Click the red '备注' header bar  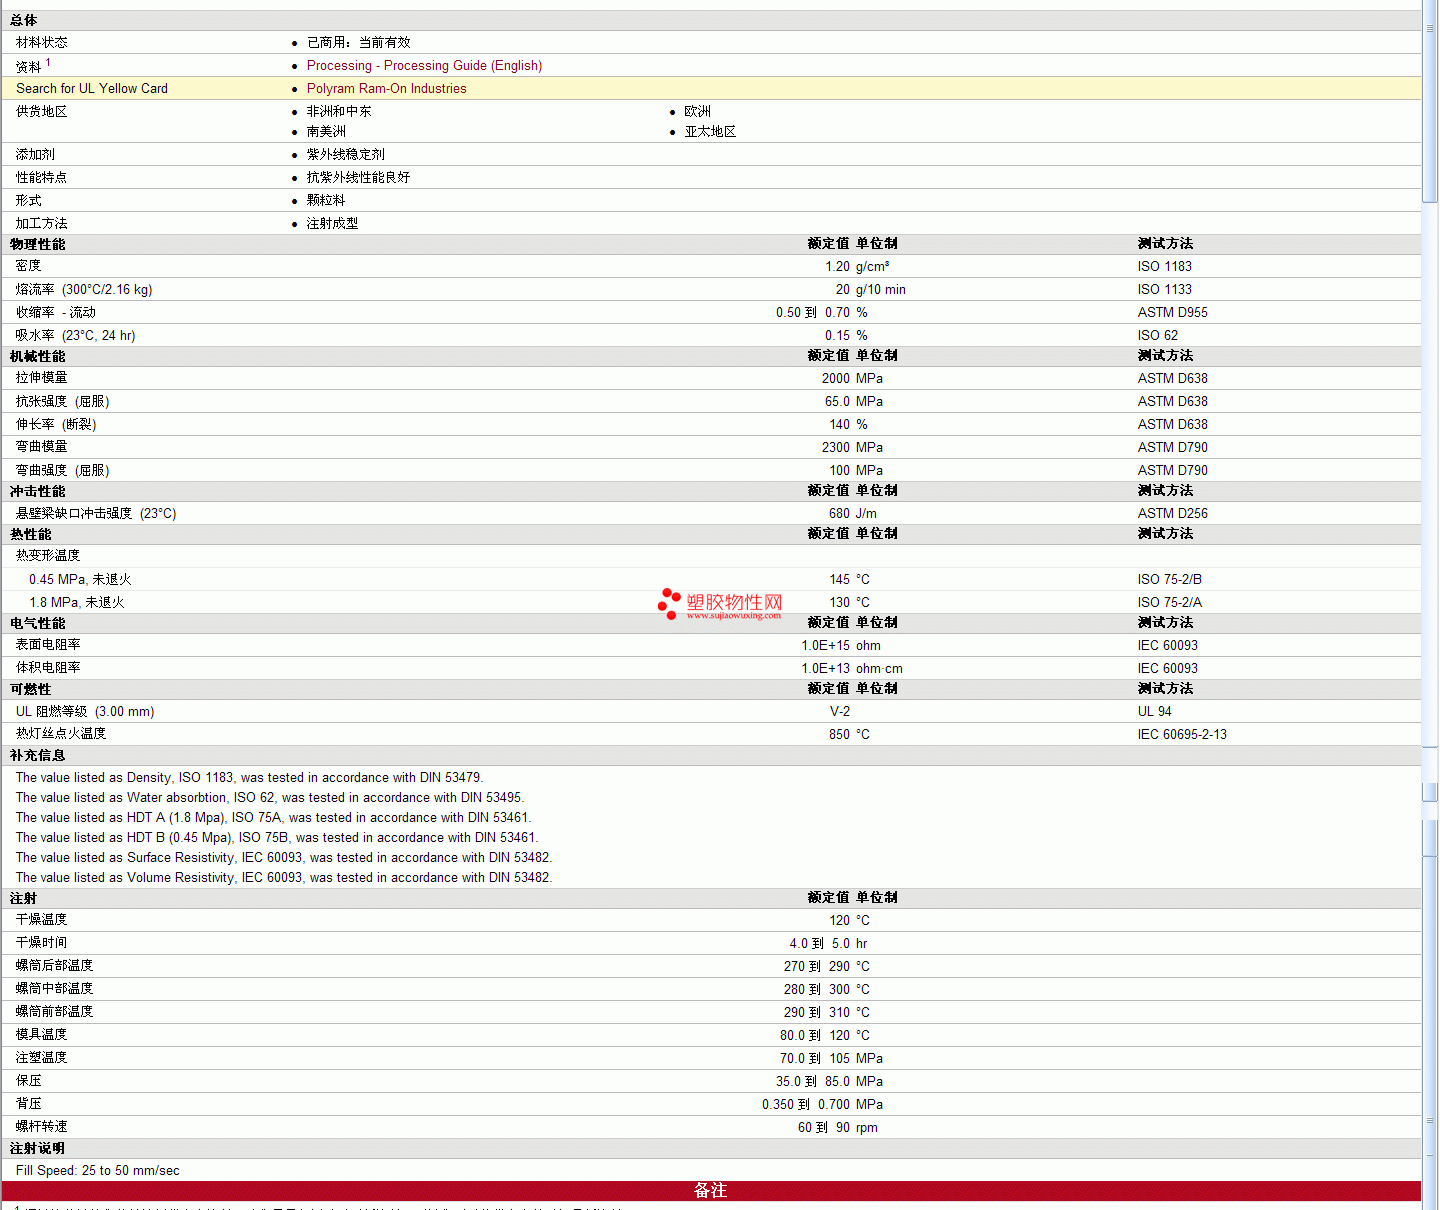(x=711, y=1190)
